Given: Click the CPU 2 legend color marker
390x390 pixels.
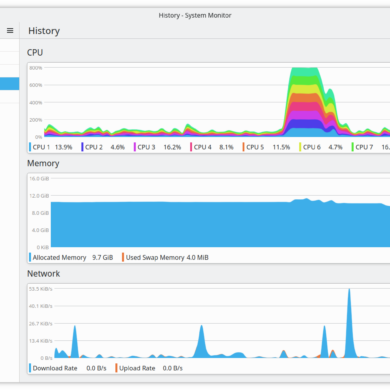Looking at the screenshot, I should [82, 147].
